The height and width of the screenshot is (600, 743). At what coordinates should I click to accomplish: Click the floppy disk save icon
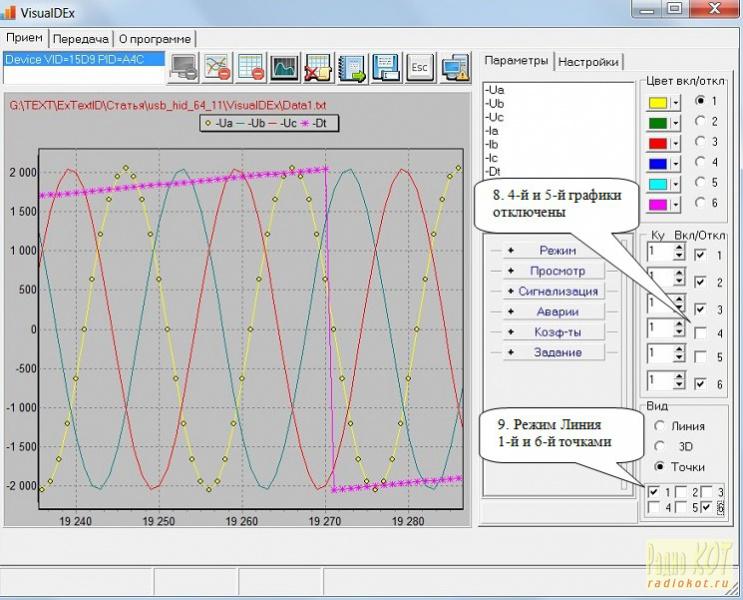(386, 68)
